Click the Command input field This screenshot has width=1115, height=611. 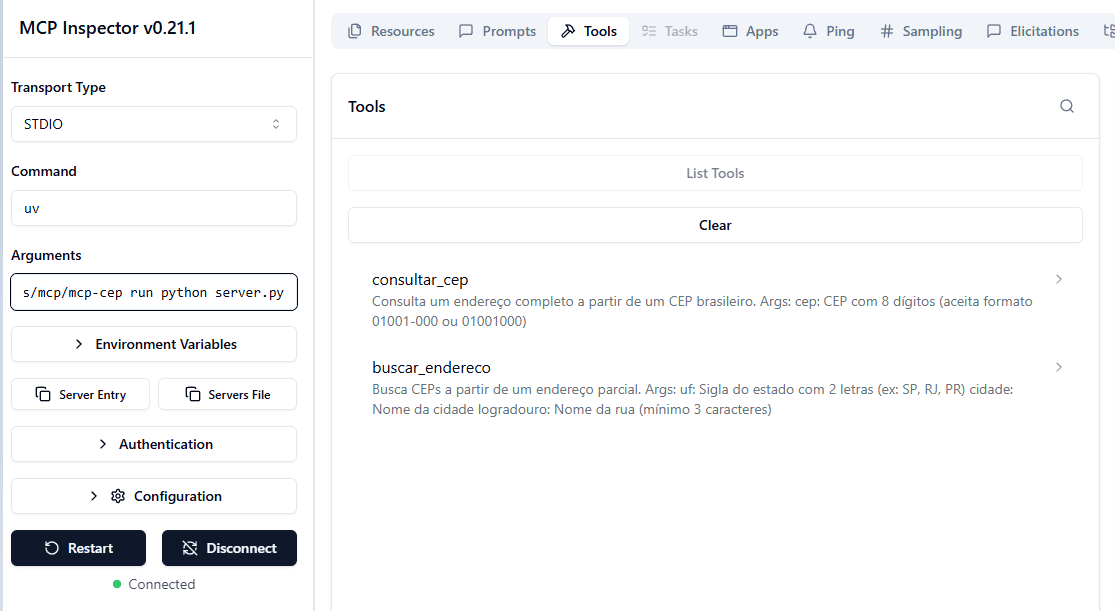point(154,208)
